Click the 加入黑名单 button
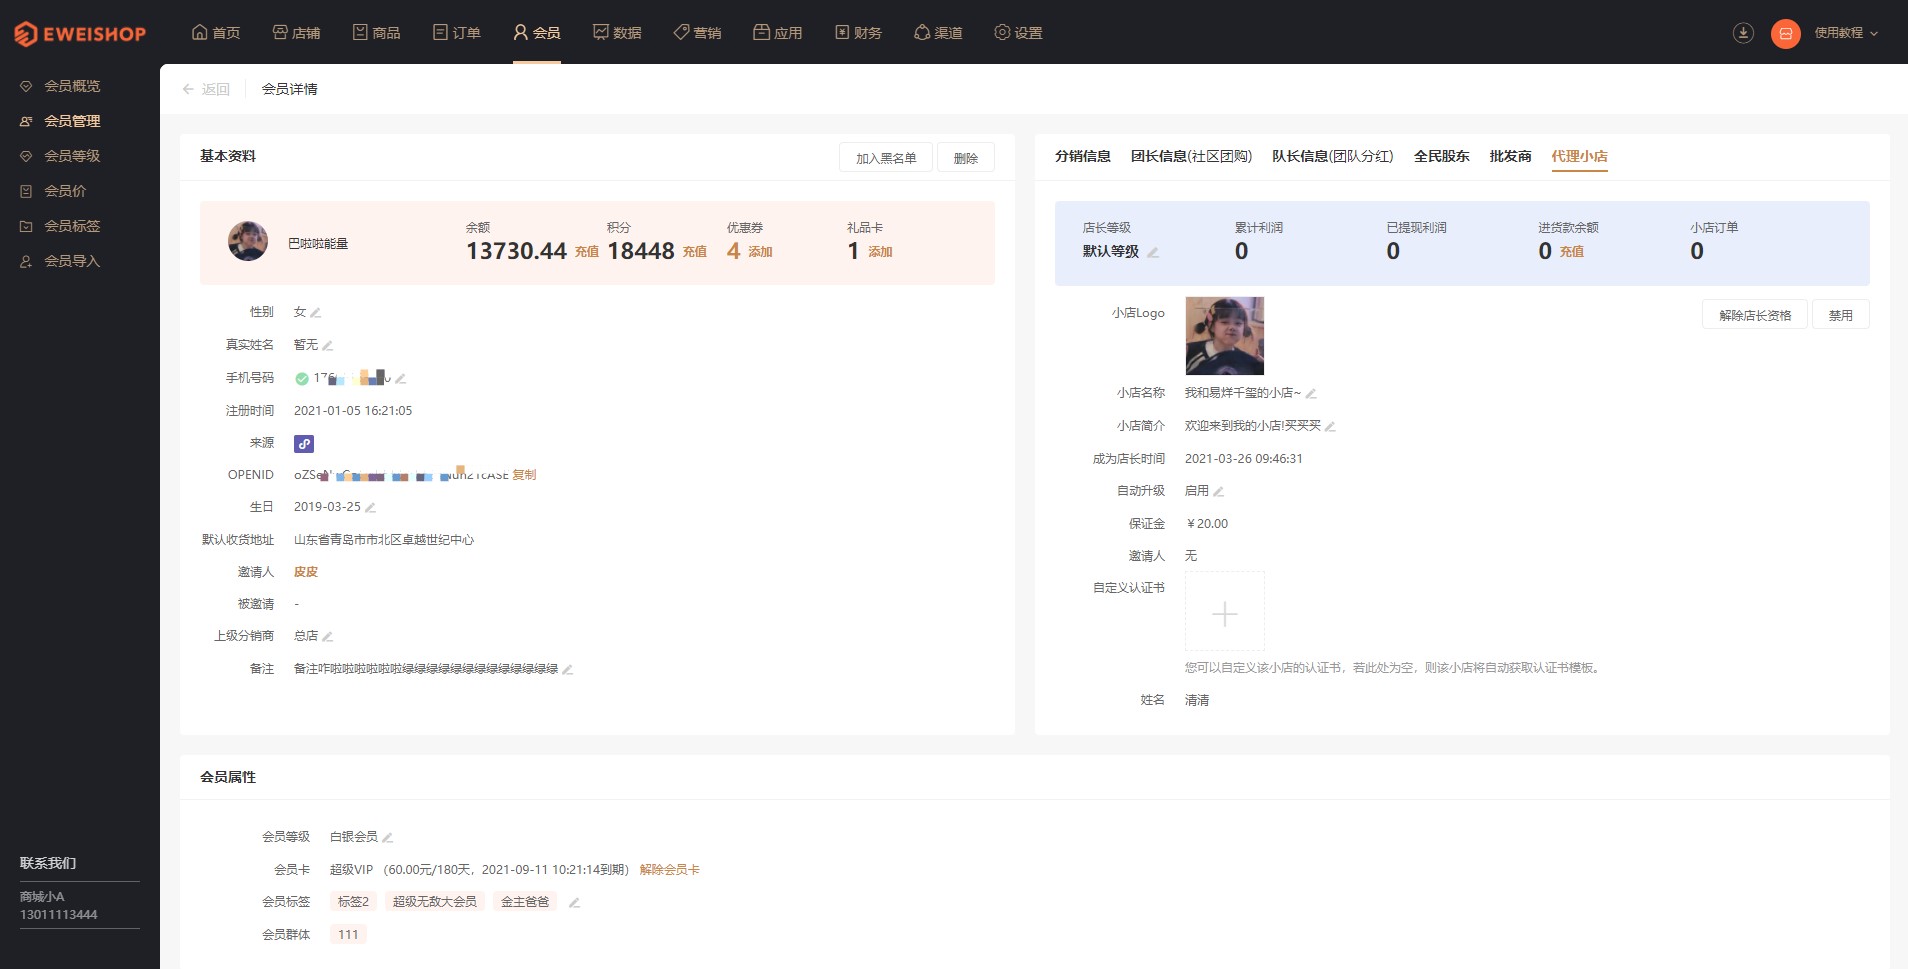 886,158
